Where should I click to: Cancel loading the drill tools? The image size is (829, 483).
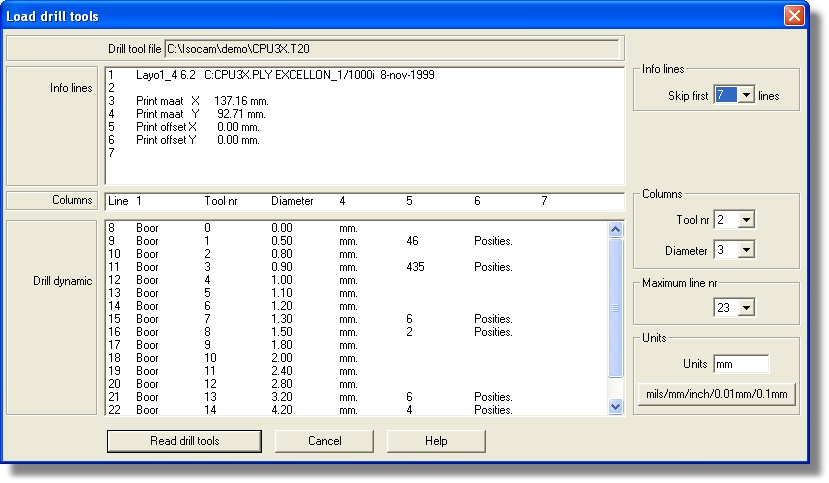click(324, 441)
